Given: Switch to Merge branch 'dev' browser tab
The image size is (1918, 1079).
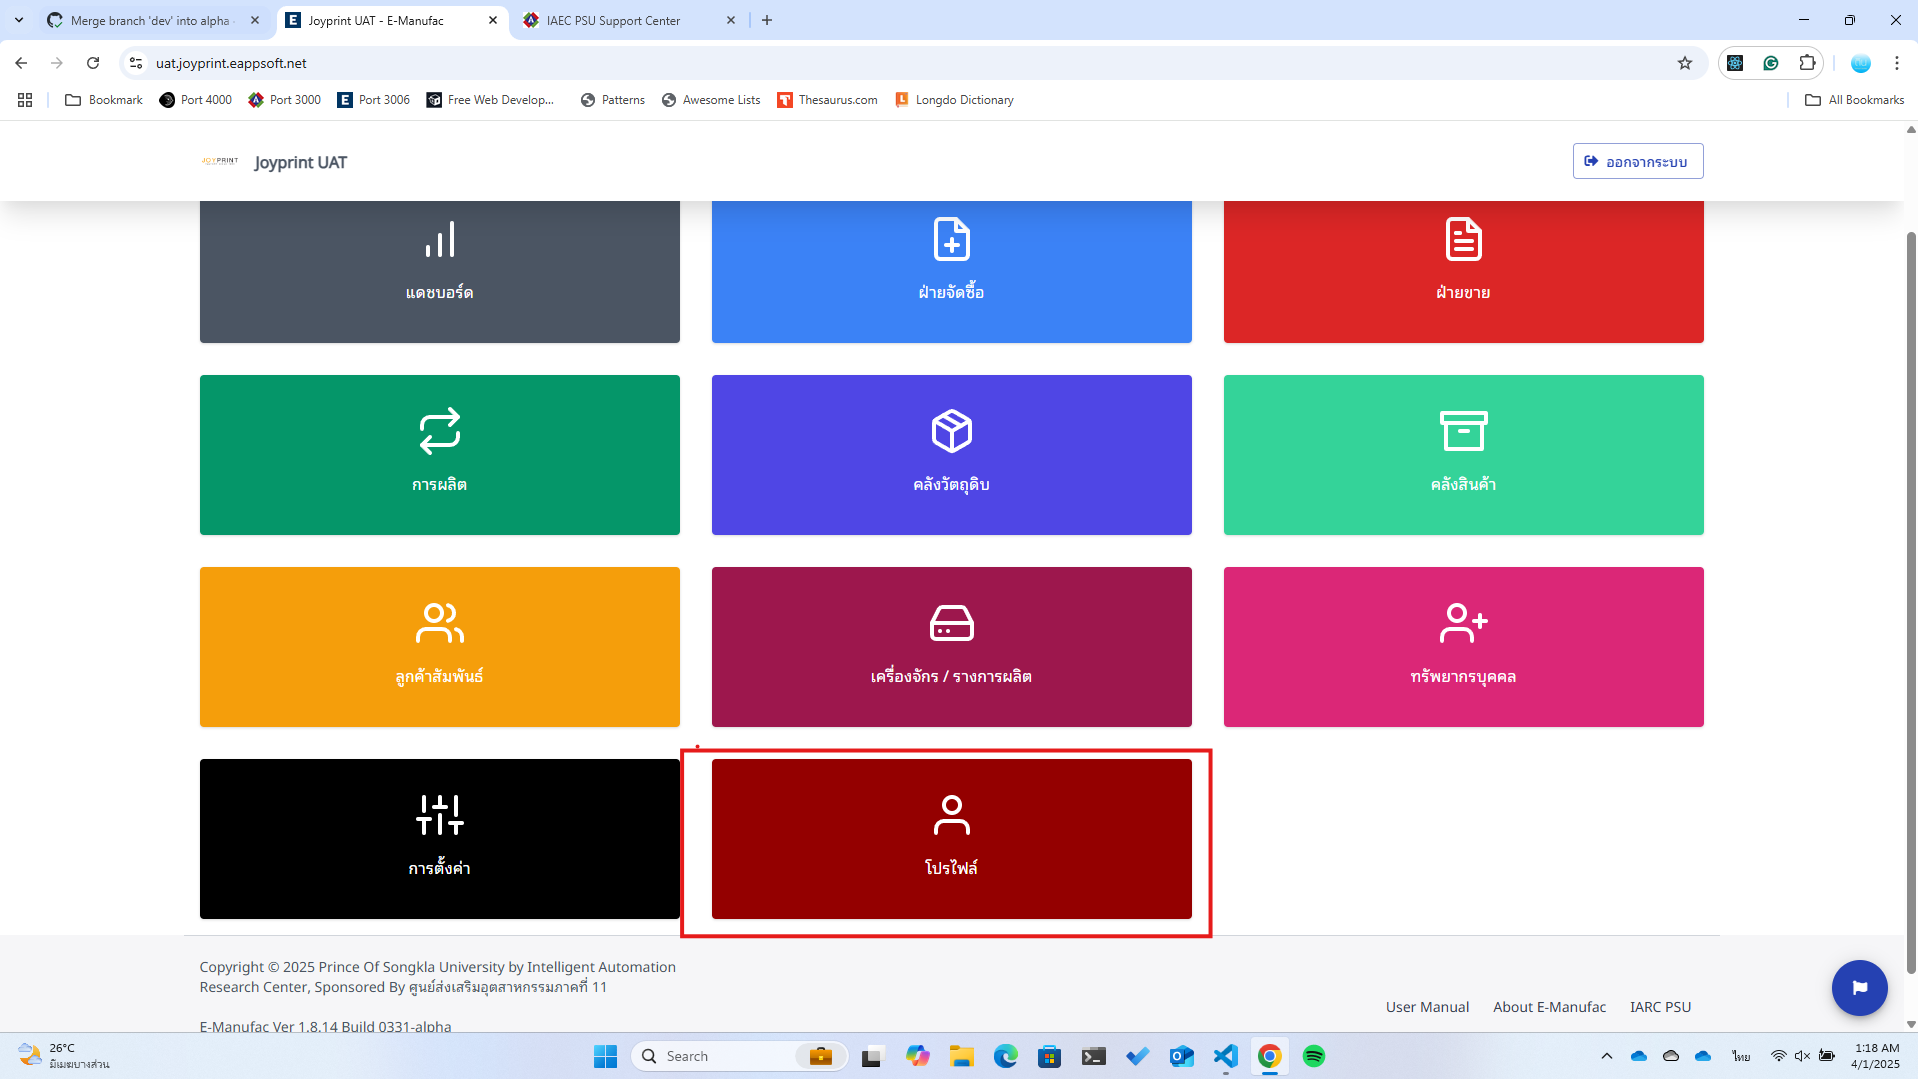Looking at the screenshot, I should point(150,20).
